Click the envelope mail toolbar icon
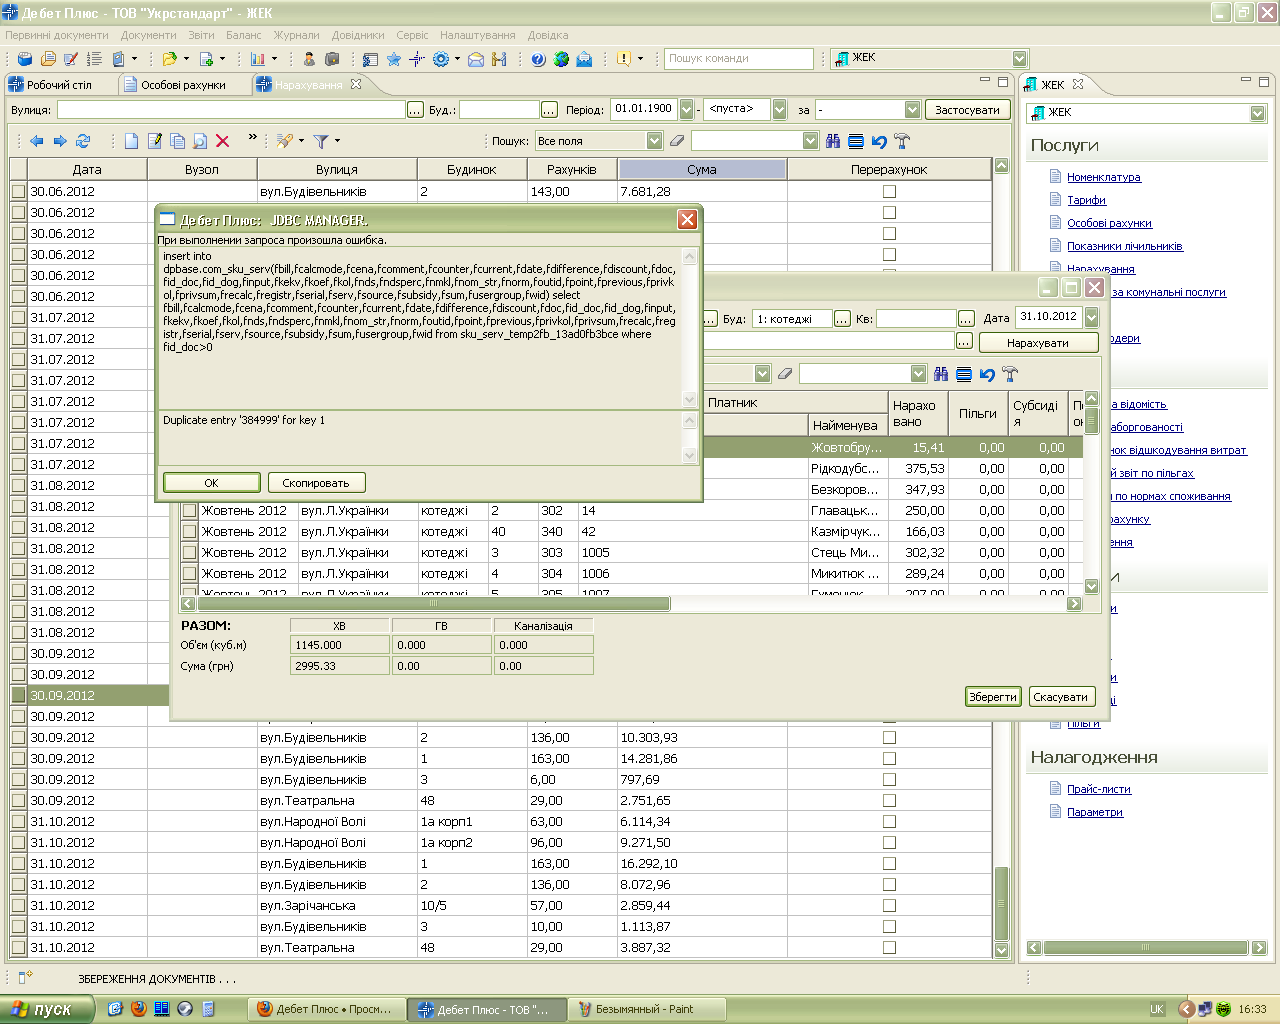This screenshot has width=1280, height=1024. click(x=476, y=59)
